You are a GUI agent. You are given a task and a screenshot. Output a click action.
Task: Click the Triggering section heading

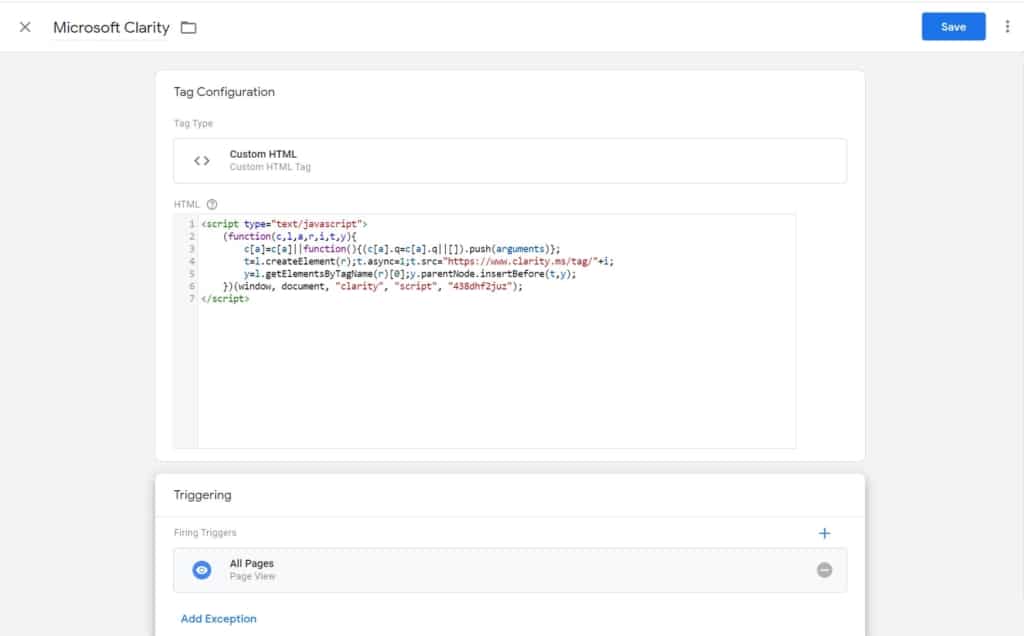(x=202, y=495)
